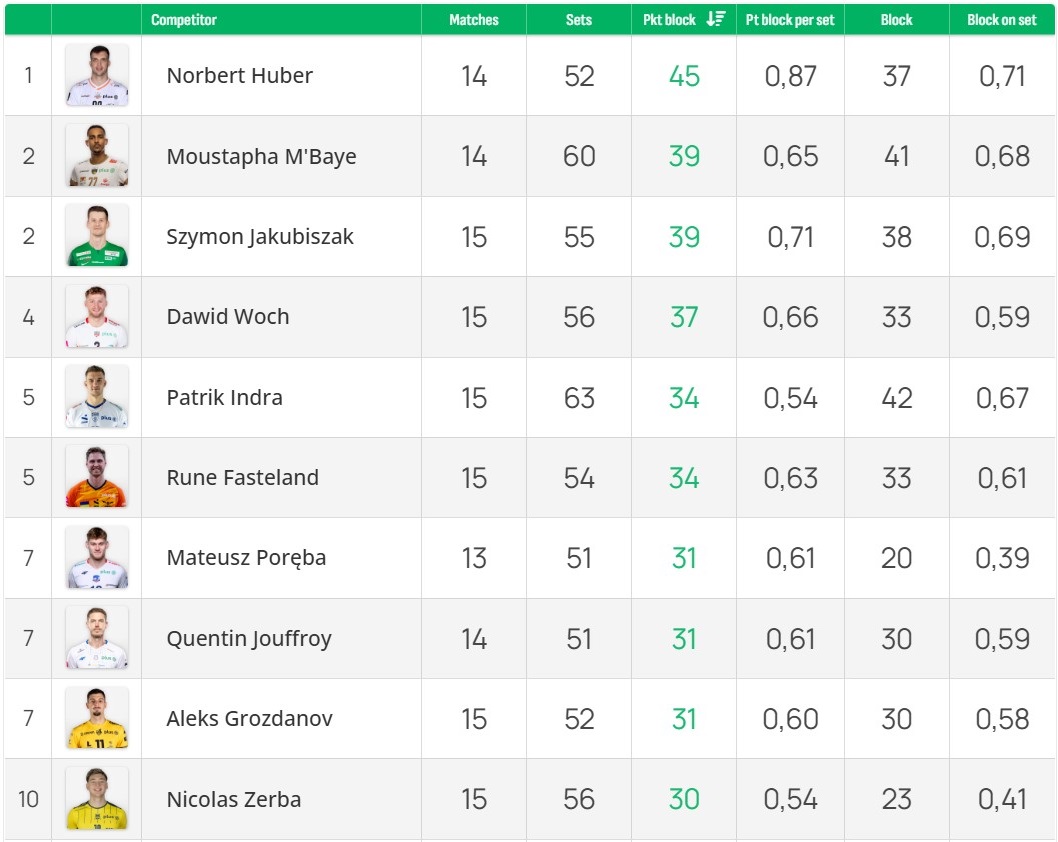Click Norbert Huber's 45 block points value

pos(684,76)
